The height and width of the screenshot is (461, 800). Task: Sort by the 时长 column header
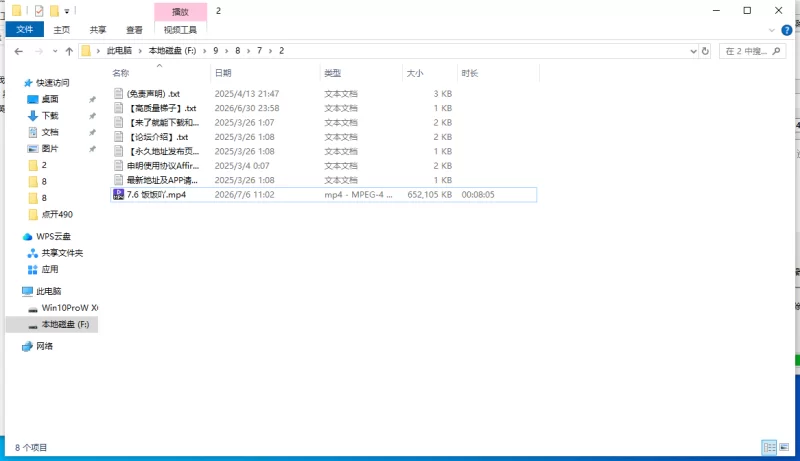point(470,73)
